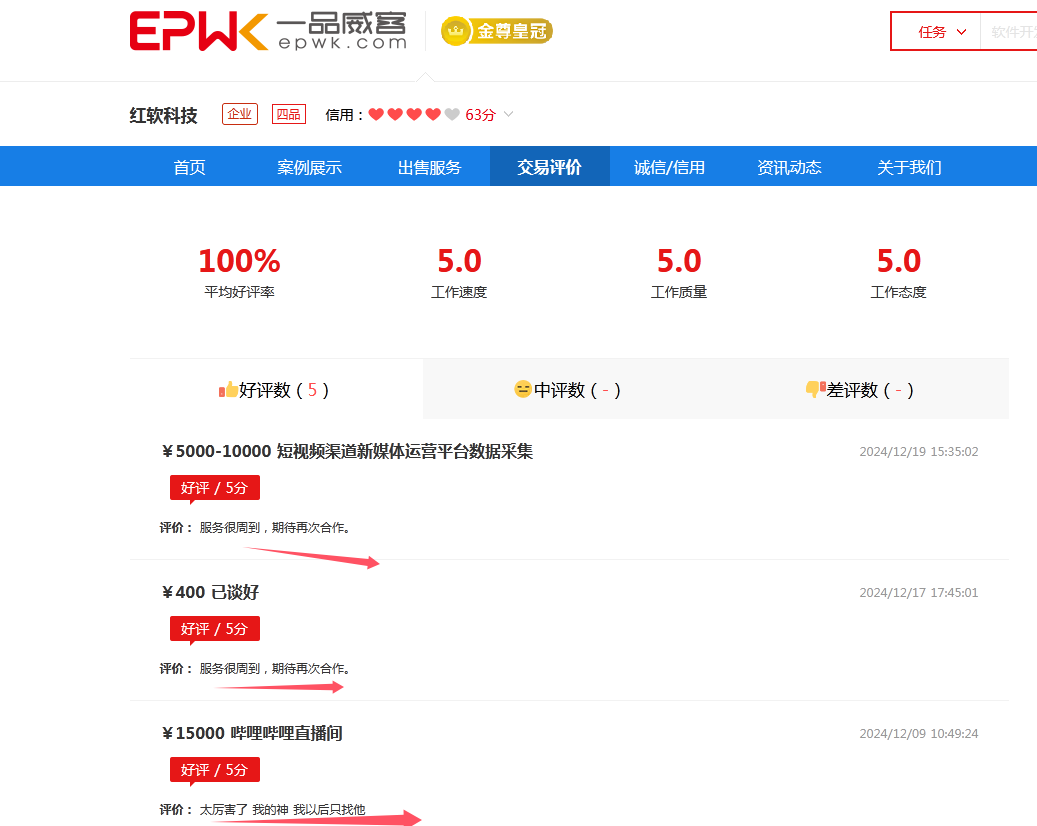Click the 企业 badge next to 红软科技
Screen dimensions: 1037x826
click(239, 114)
